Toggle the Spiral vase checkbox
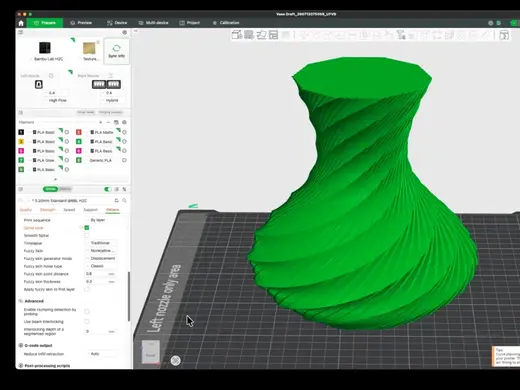 click(87, 228)
